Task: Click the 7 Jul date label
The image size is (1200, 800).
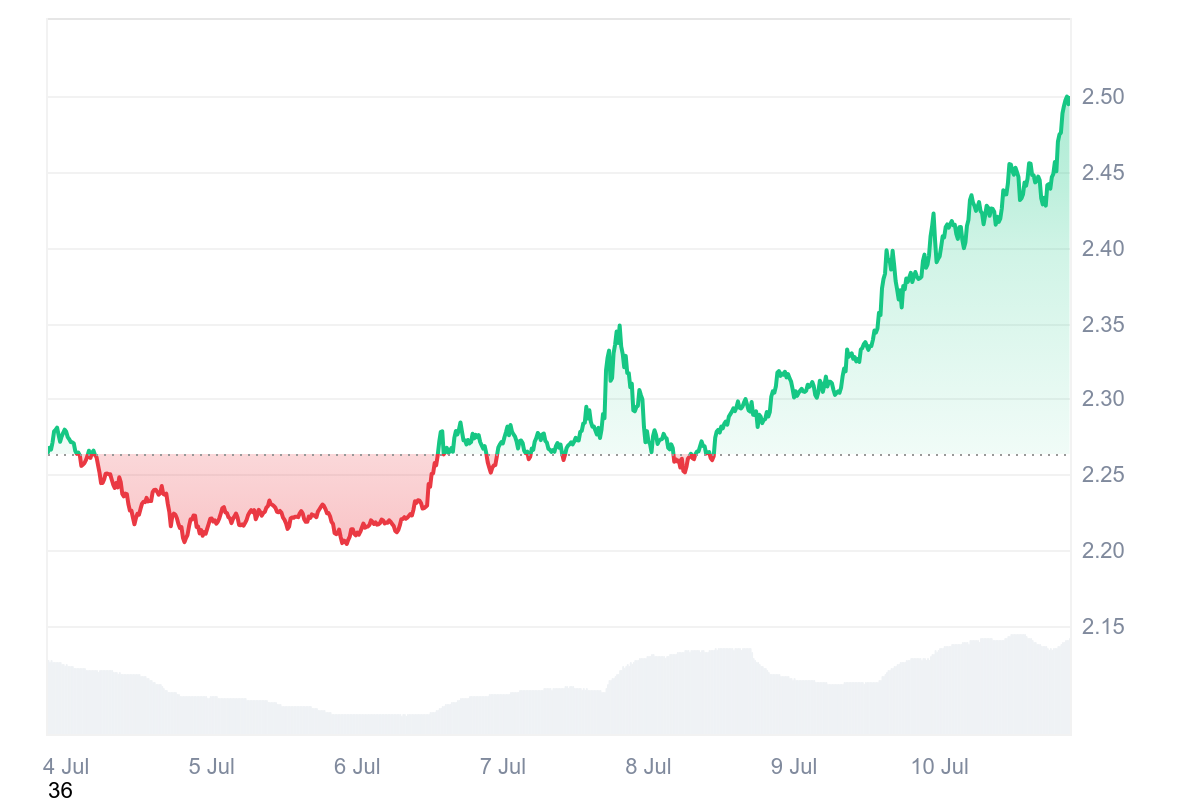Action: pos(503,767)
